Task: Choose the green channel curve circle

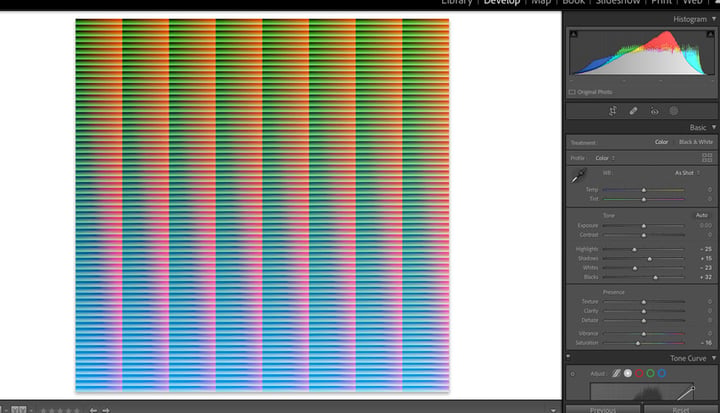Action: pos(650,373)
